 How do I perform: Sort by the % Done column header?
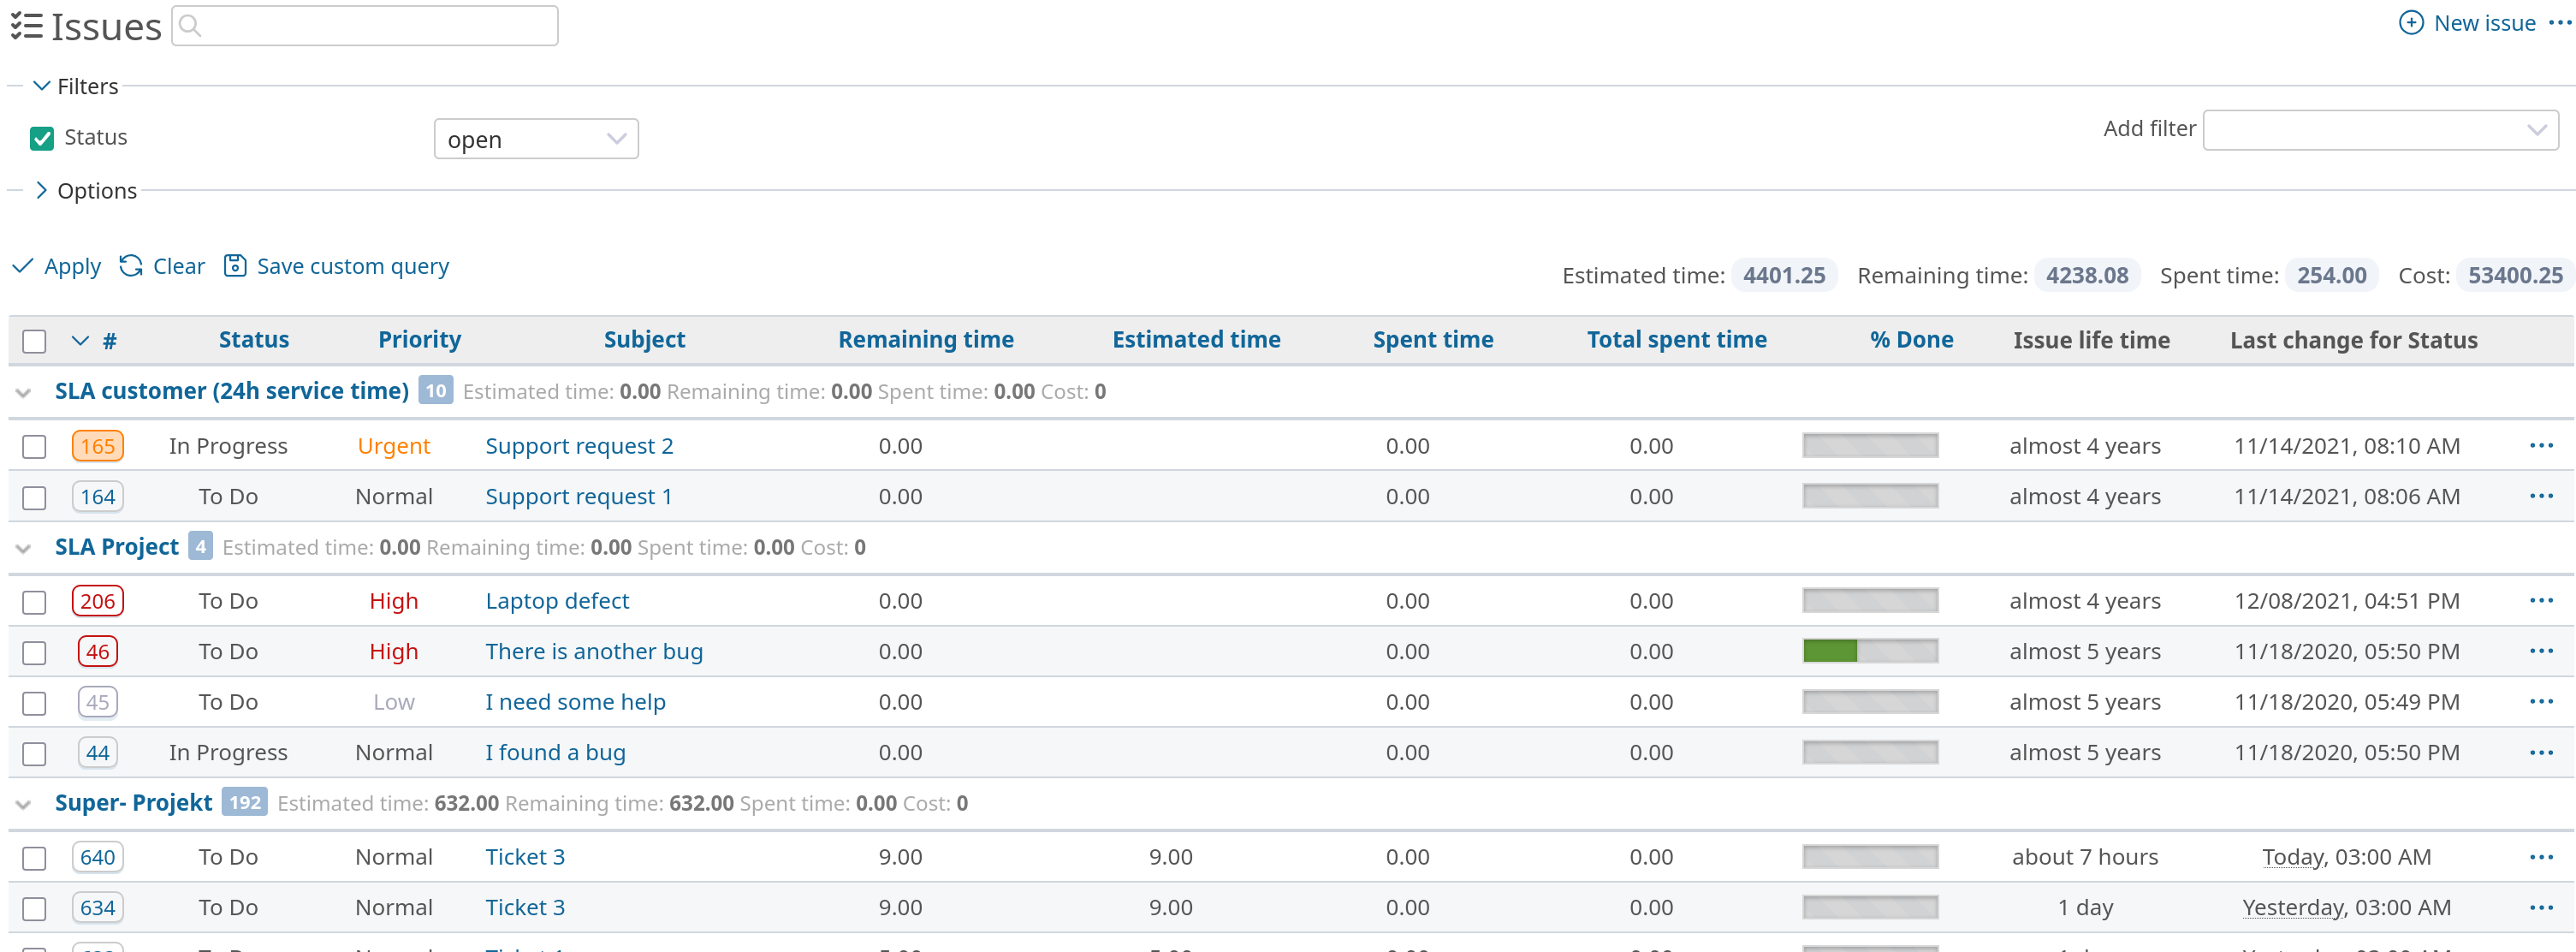[1910, 340]
